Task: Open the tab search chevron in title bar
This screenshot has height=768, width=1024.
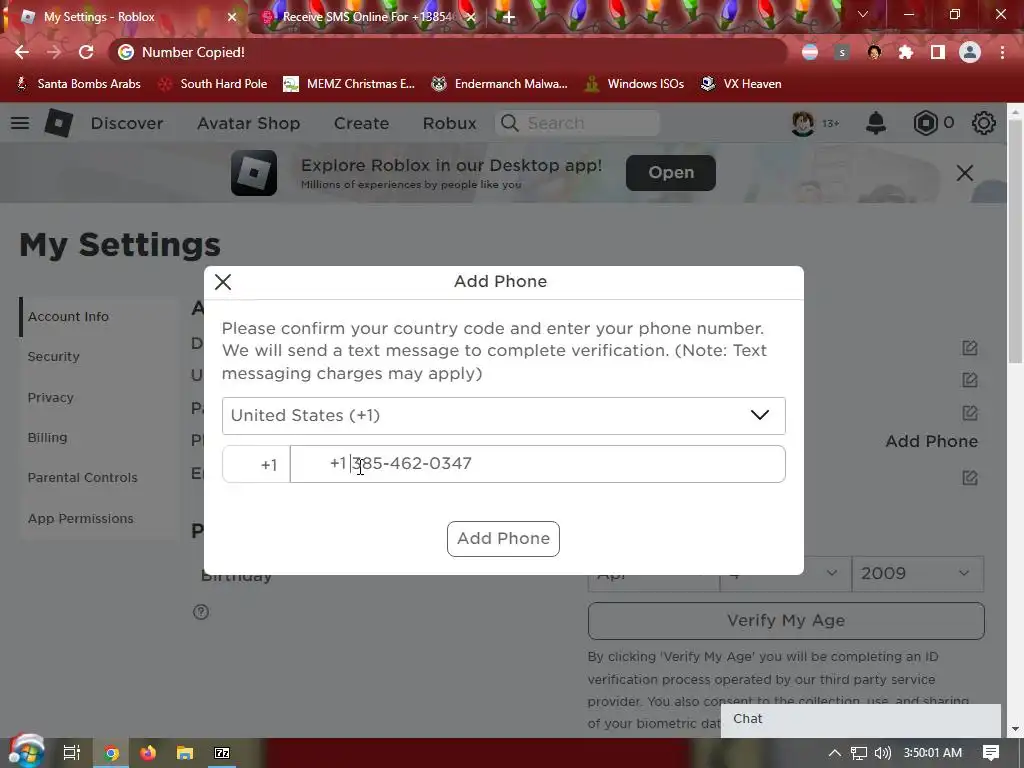Action: (863, 14)
